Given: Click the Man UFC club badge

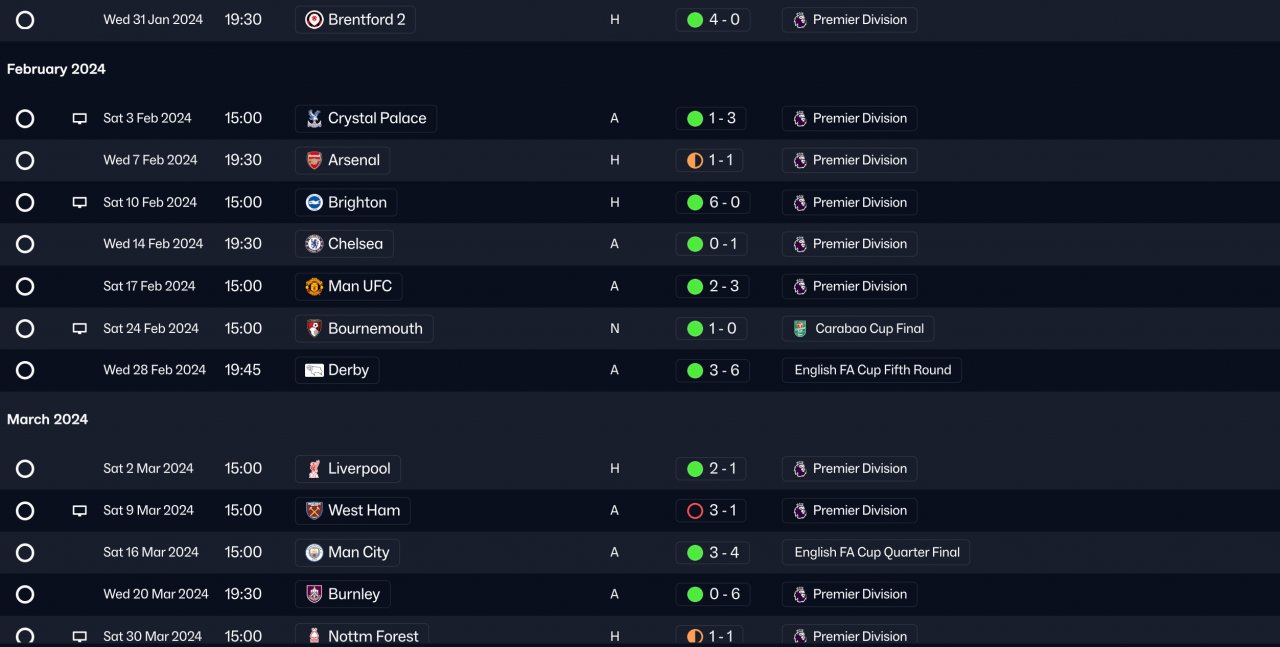Looking at the screenshot, I should [x=314, y=286].
